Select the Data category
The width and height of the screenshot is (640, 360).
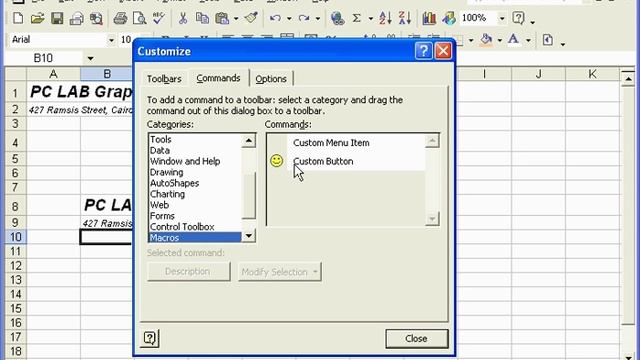pos(195,151)
